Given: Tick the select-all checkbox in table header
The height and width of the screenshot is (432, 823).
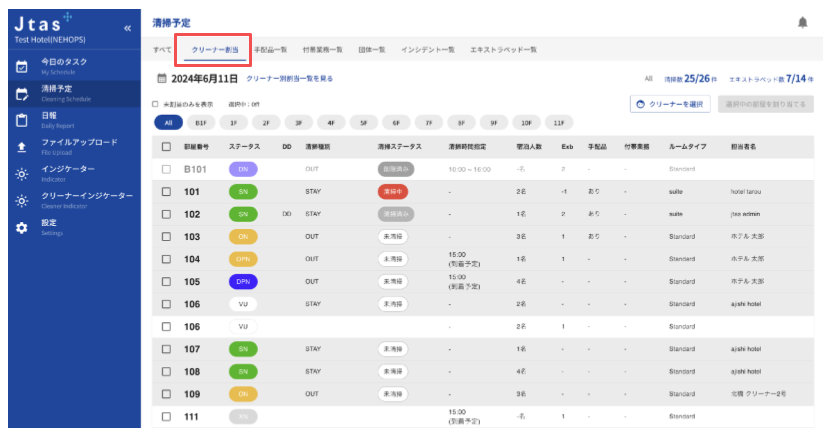Looking at the screenshot, I should [167, 146].
